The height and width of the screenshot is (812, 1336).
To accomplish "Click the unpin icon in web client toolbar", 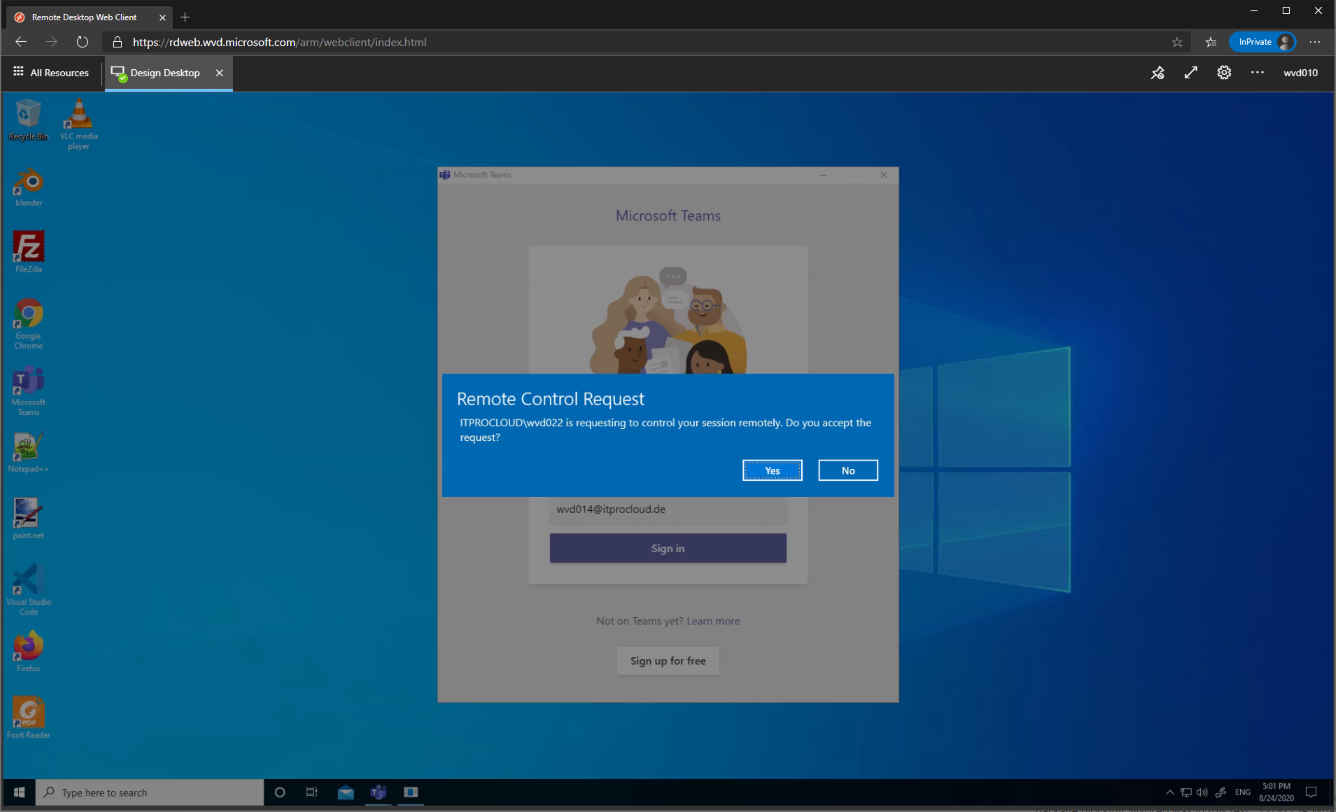I will (x=1157, y=73).
